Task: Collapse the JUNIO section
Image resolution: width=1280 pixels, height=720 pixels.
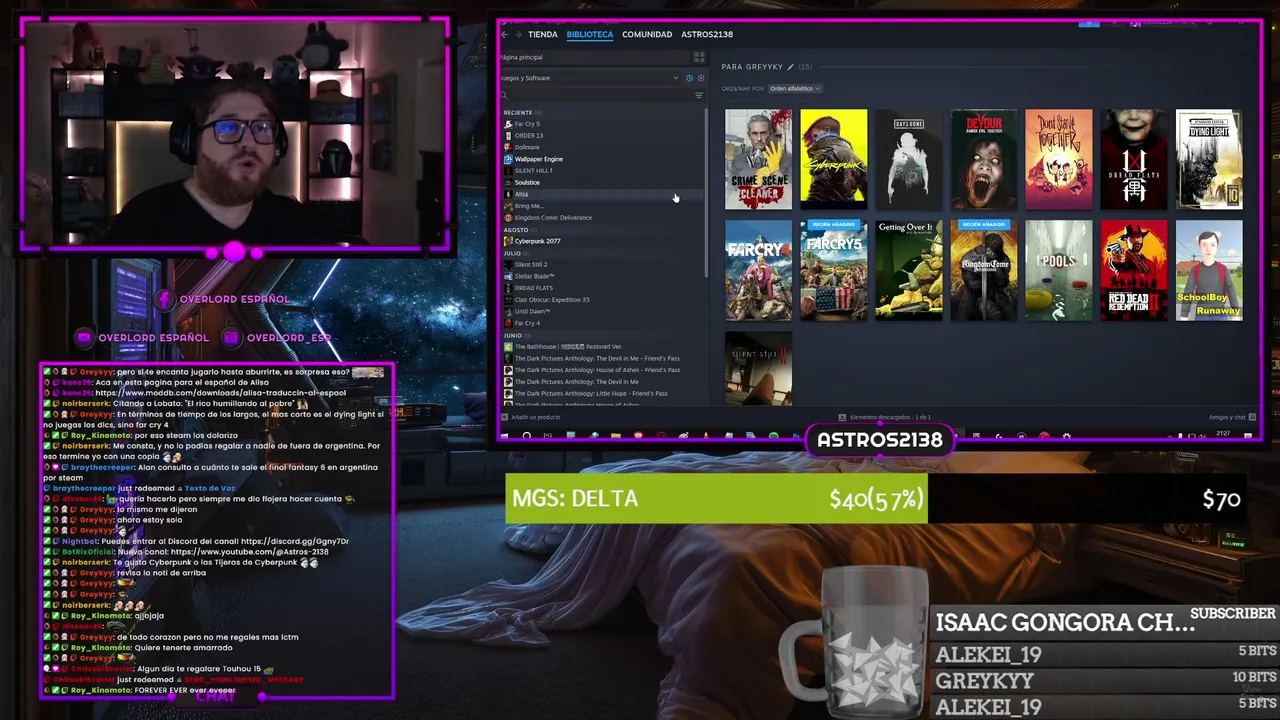Action: (x=512, y=335)
